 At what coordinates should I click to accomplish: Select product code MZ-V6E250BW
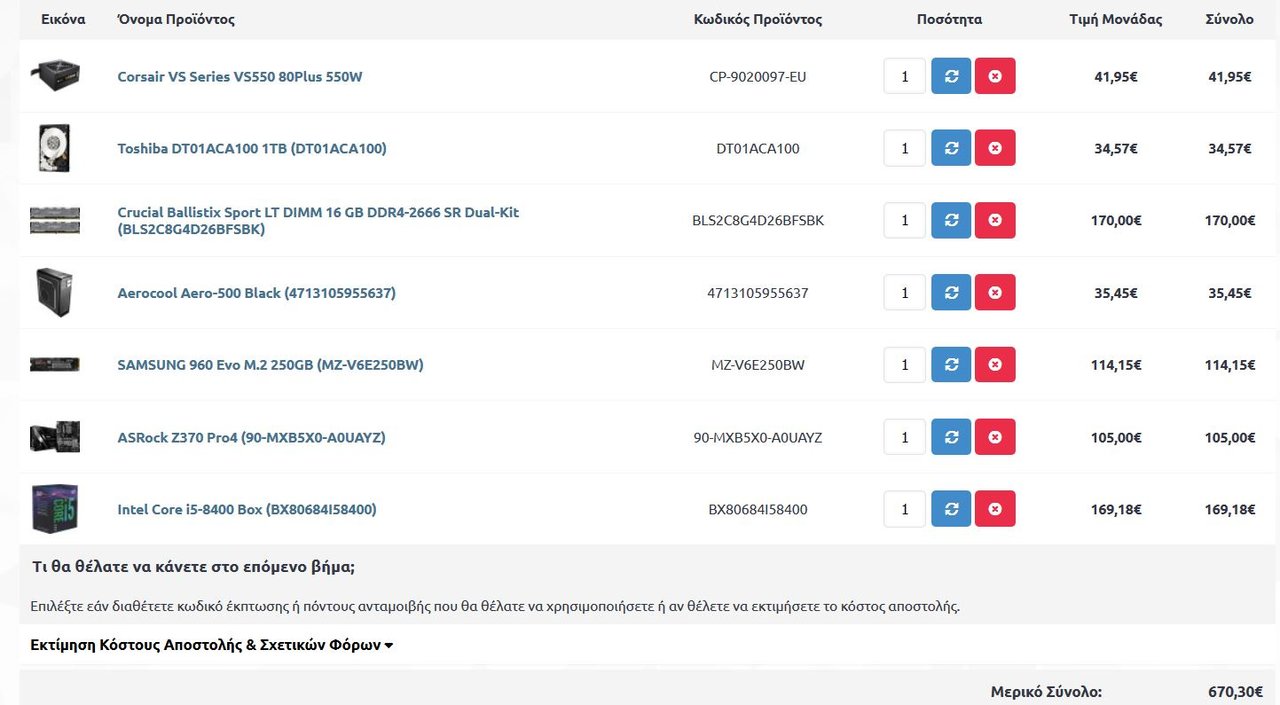[758, 365]
